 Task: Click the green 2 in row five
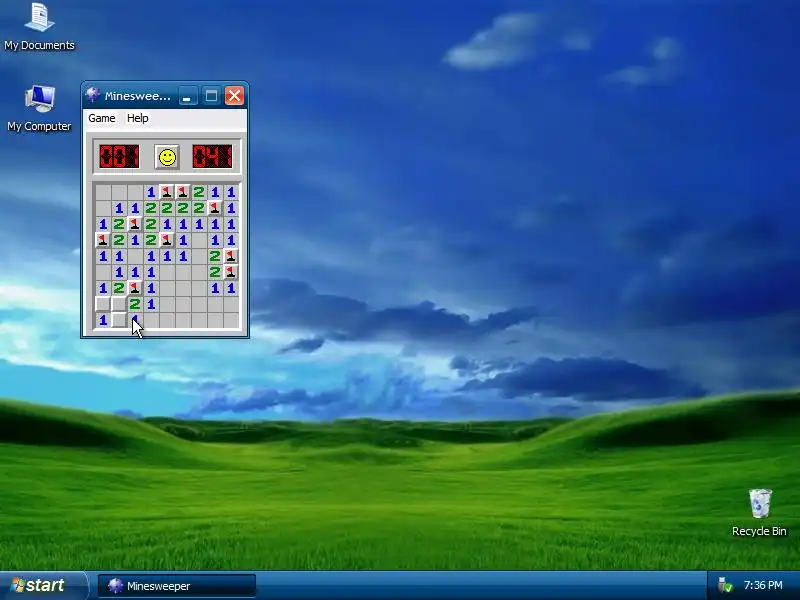point(215,256)
